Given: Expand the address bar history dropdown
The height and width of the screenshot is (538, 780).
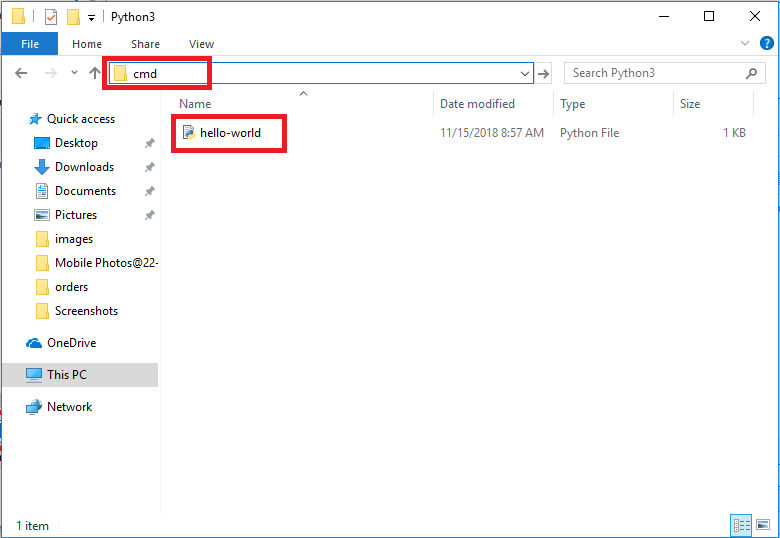Looking at the screenshot, I should [525, 74].
